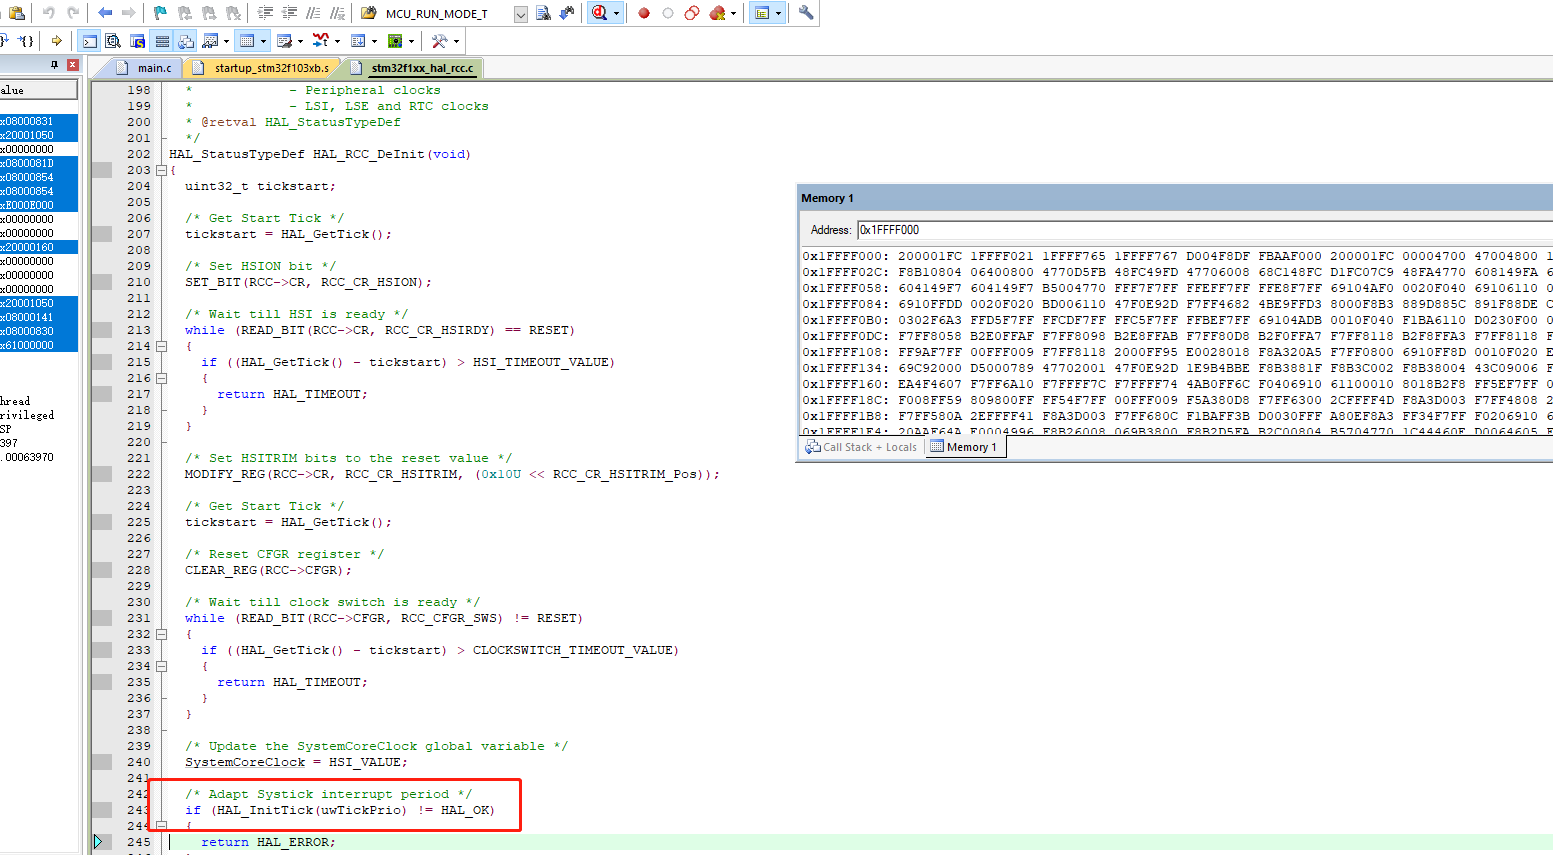
Task: Clear all bookmarks
Action: tap(233, 13)
